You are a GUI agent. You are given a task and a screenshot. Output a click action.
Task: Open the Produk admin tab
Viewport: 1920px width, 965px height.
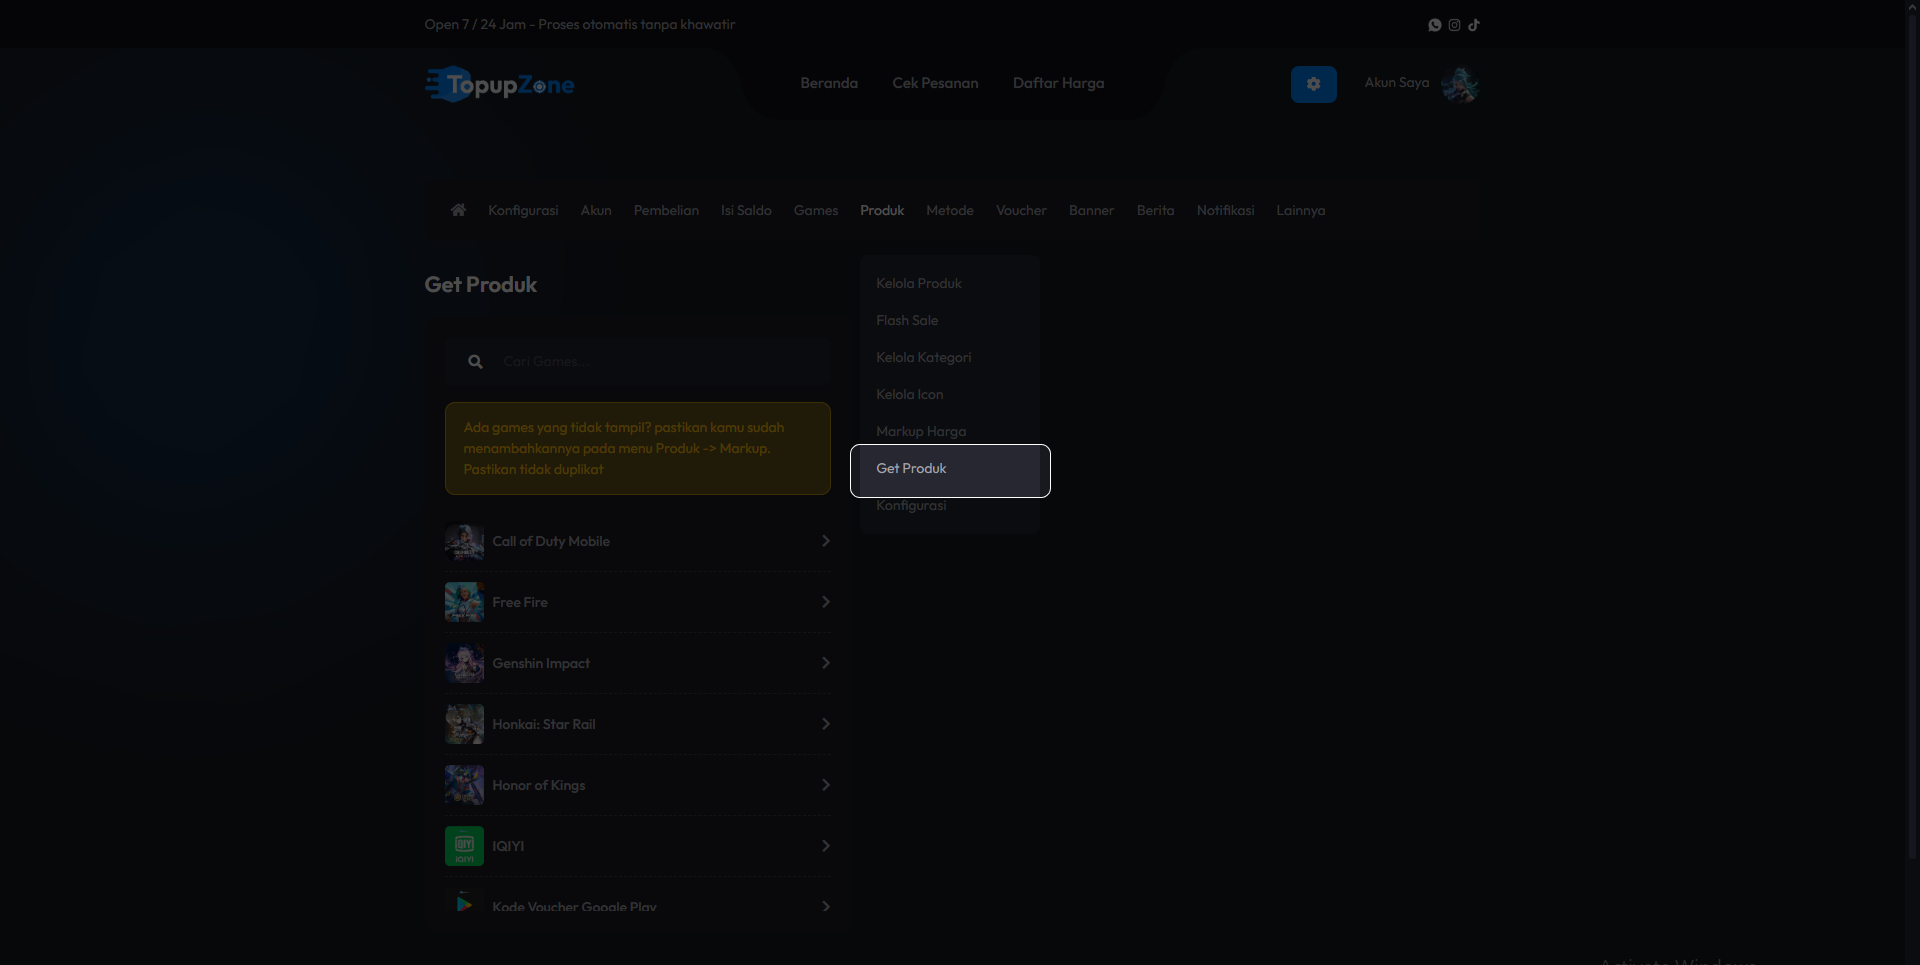tap(882, 210)
